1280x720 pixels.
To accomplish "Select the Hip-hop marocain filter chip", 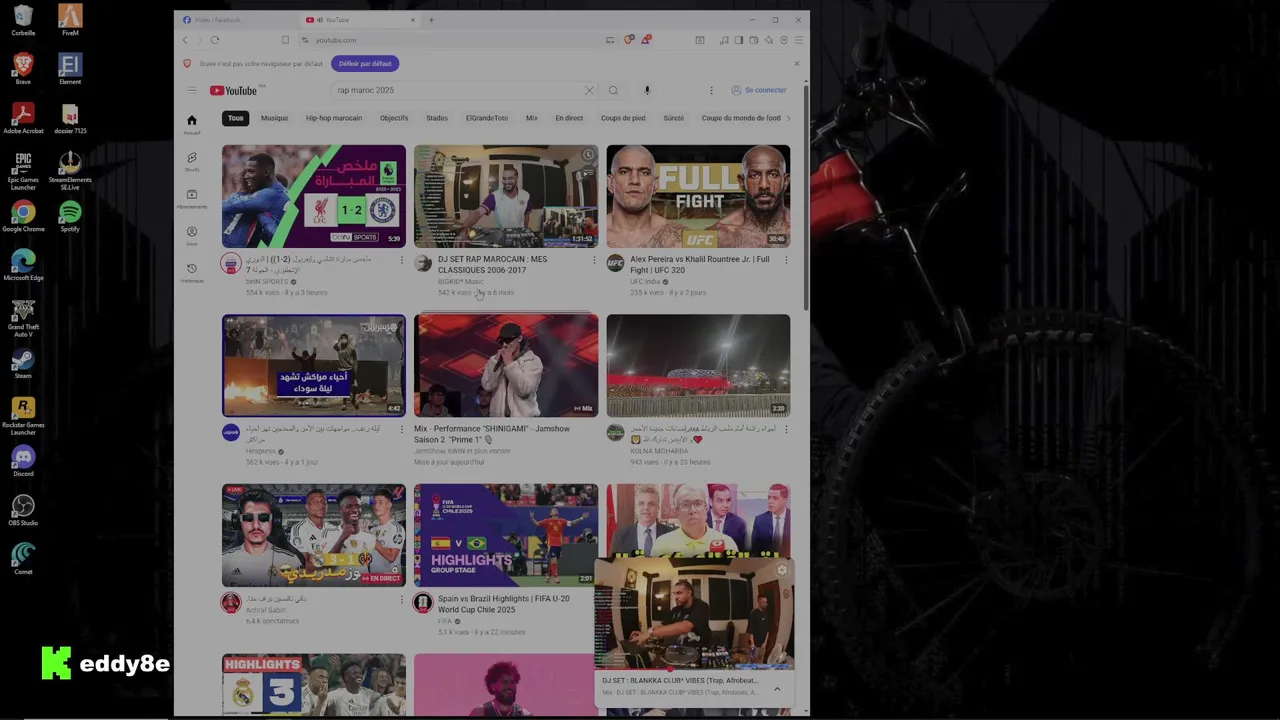I will (x=334, y=118).
